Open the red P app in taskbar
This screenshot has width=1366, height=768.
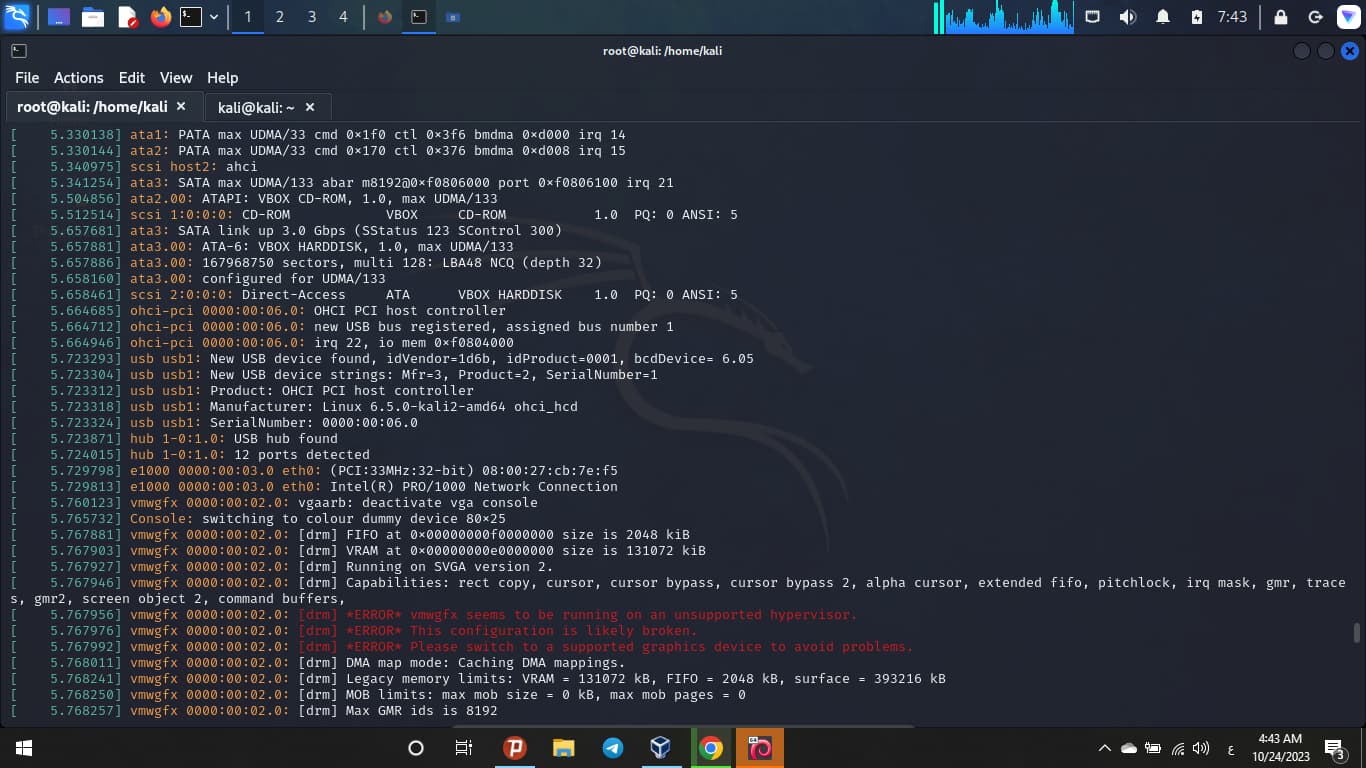pos(515,748)
